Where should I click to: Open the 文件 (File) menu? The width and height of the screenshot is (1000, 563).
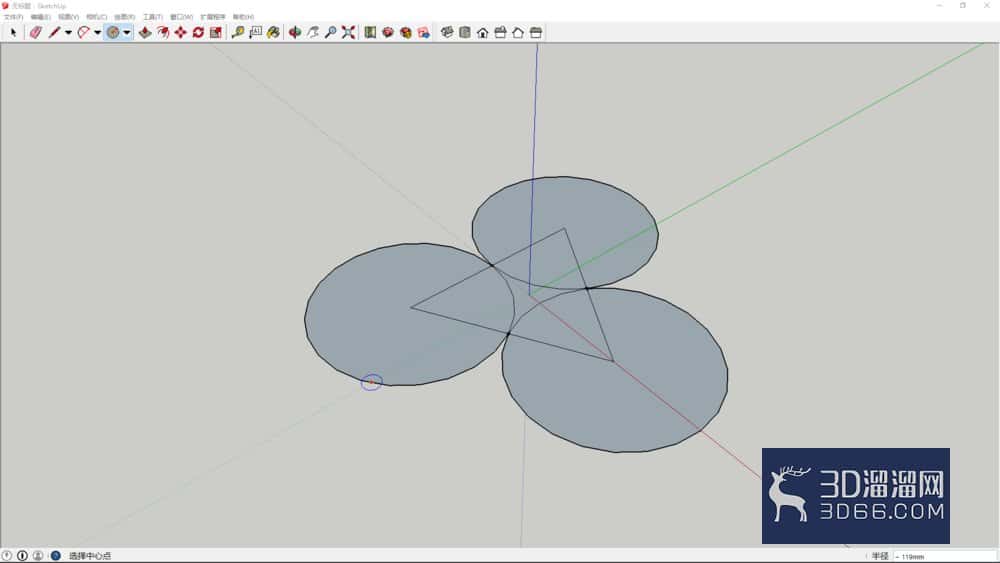coord(13,17)
